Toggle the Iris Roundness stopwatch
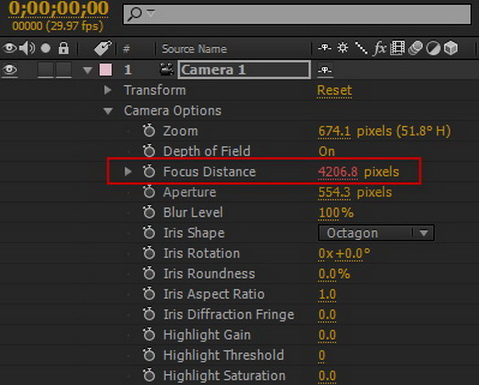This screenshot has width=479, height=385. (149, 273)
